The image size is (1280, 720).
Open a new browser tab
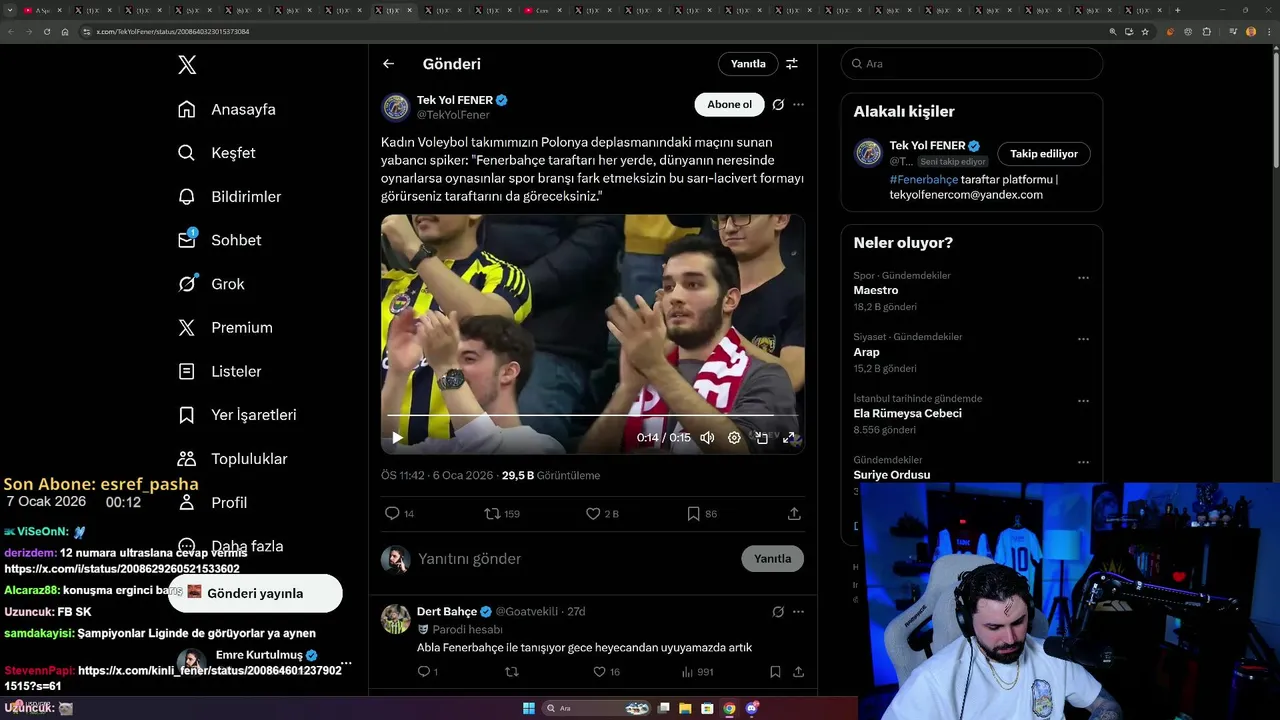[1177, 10]
